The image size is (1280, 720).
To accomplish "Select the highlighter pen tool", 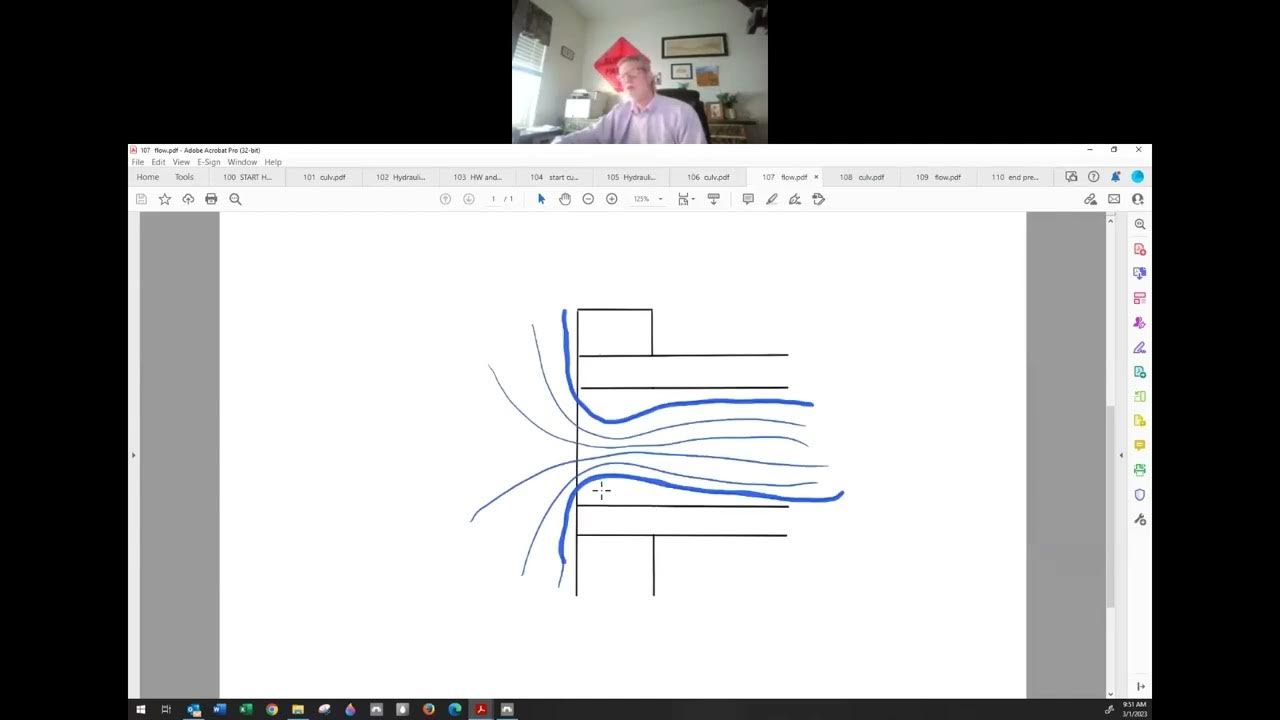I will click(772, 199).
